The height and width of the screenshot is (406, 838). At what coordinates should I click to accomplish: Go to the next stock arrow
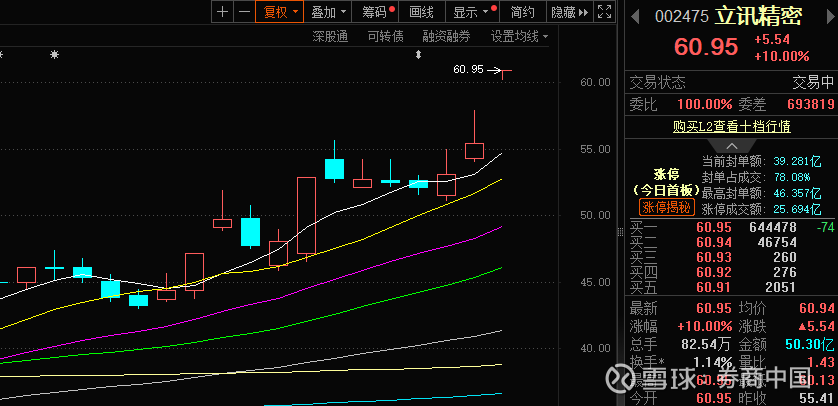coord(831,17)
